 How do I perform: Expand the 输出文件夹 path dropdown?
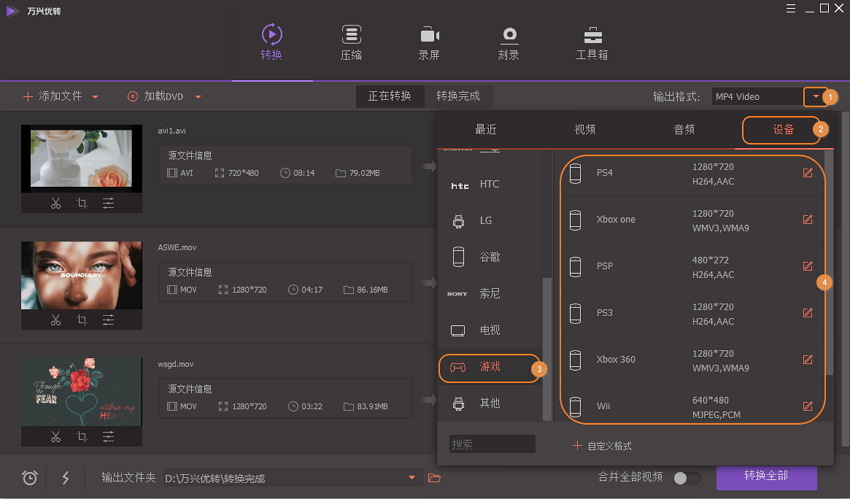point(412,477)
